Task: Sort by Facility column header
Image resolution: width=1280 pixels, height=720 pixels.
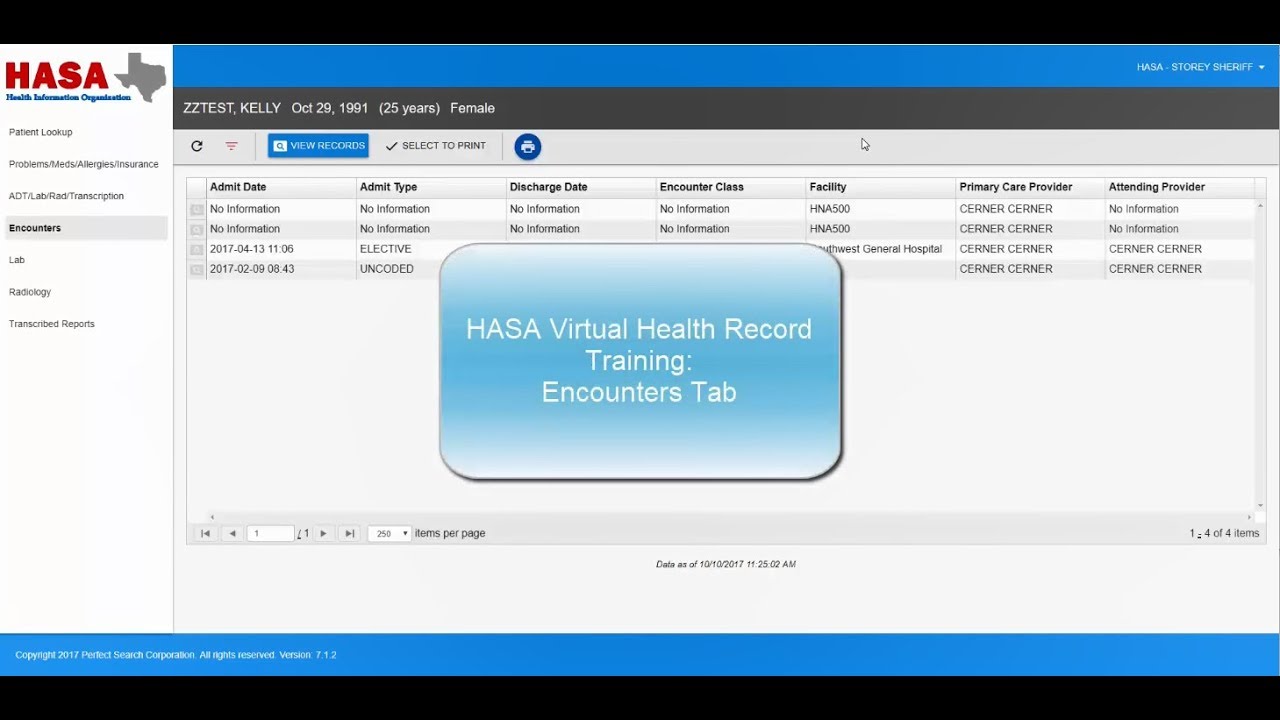Action: [880, 187]
